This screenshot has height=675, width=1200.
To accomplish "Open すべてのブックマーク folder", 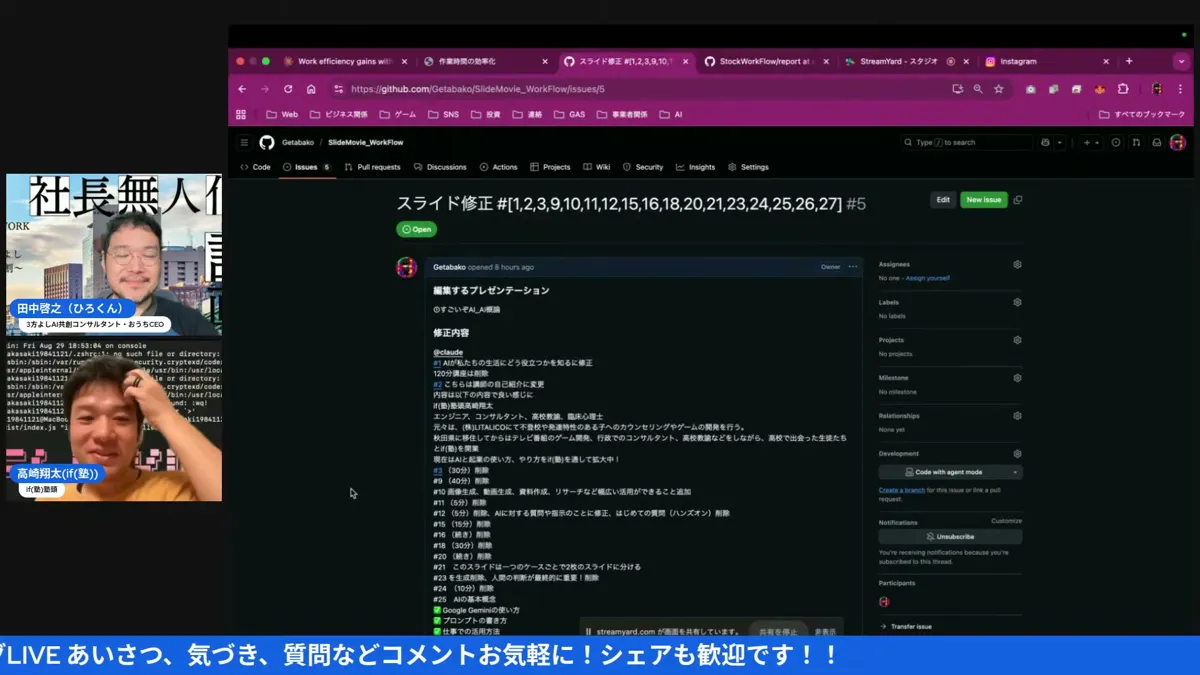I will pos(1141,115).
